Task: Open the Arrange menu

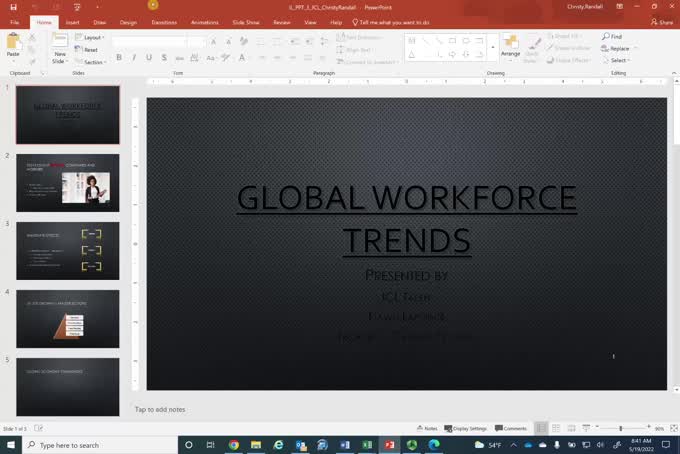Action: point(510,46)
